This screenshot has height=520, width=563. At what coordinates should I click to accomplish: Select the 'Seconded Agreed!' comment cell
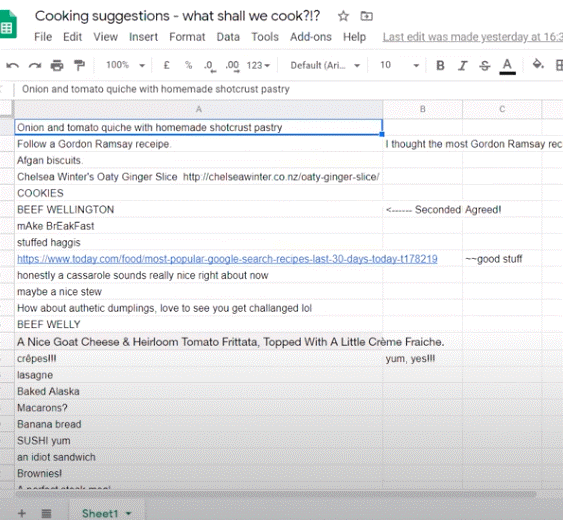[423, 210]
